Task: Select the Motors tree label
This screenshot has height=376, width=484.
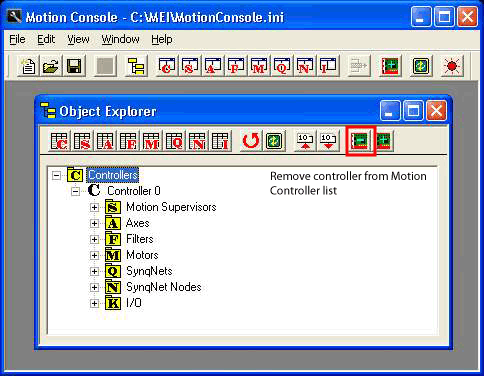Action: tap(142, 255)
